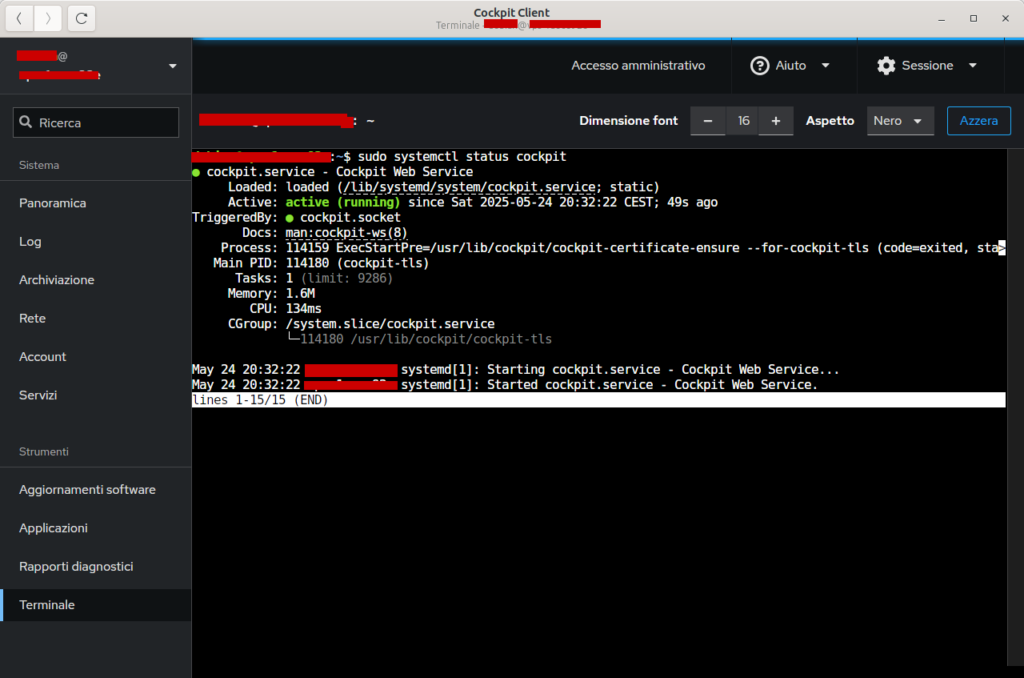Click the 'sudo systemctl status cockpit' command

(x=462, y=157)
